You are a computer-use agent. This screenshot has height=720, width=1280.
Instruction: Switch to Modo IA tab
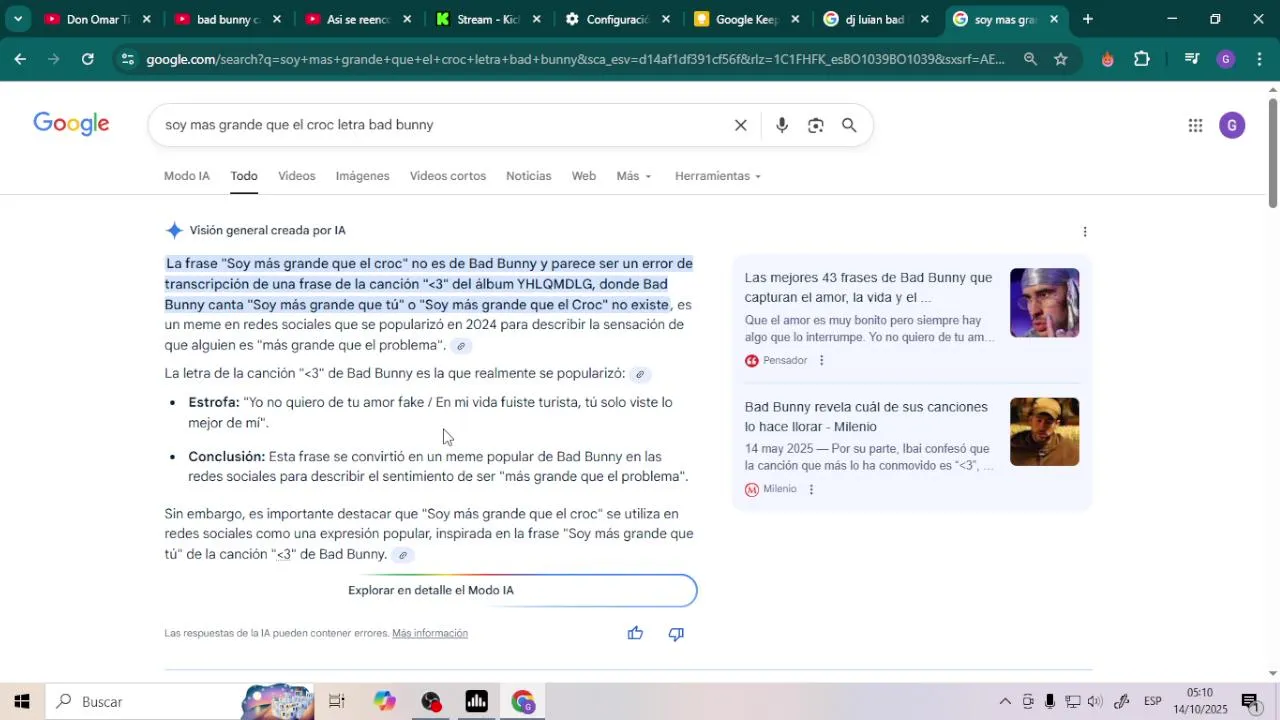coord(187,176)
